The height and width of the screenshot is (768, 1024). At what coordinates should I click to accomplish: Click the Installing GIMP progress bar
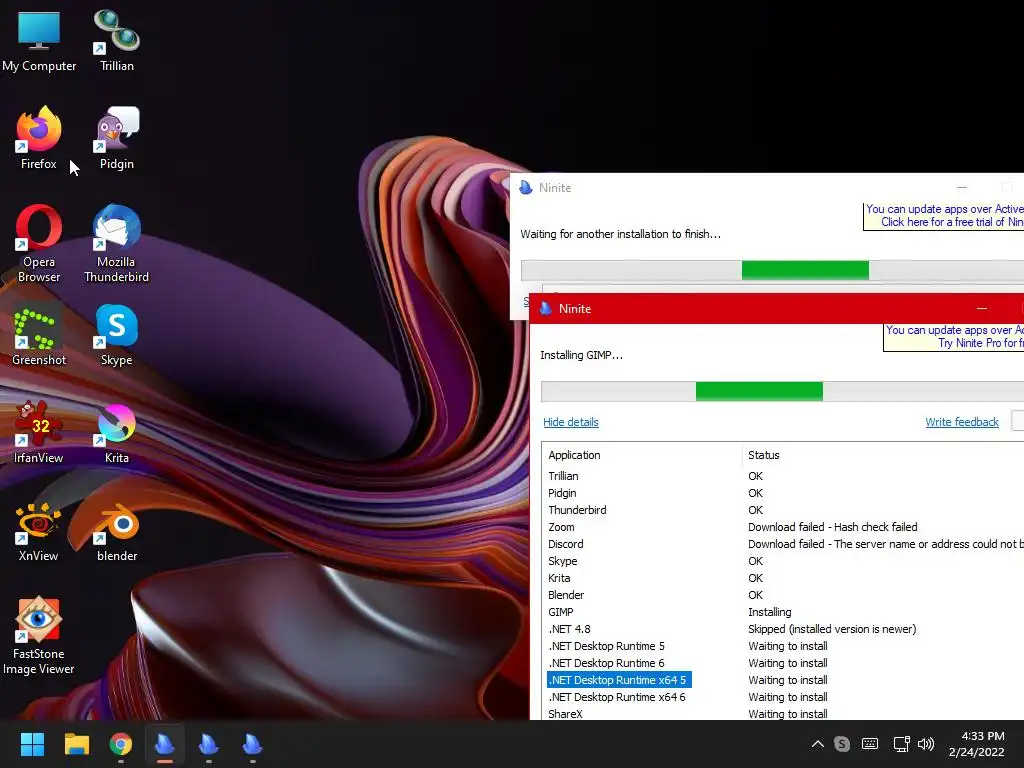tap(782, 391)
